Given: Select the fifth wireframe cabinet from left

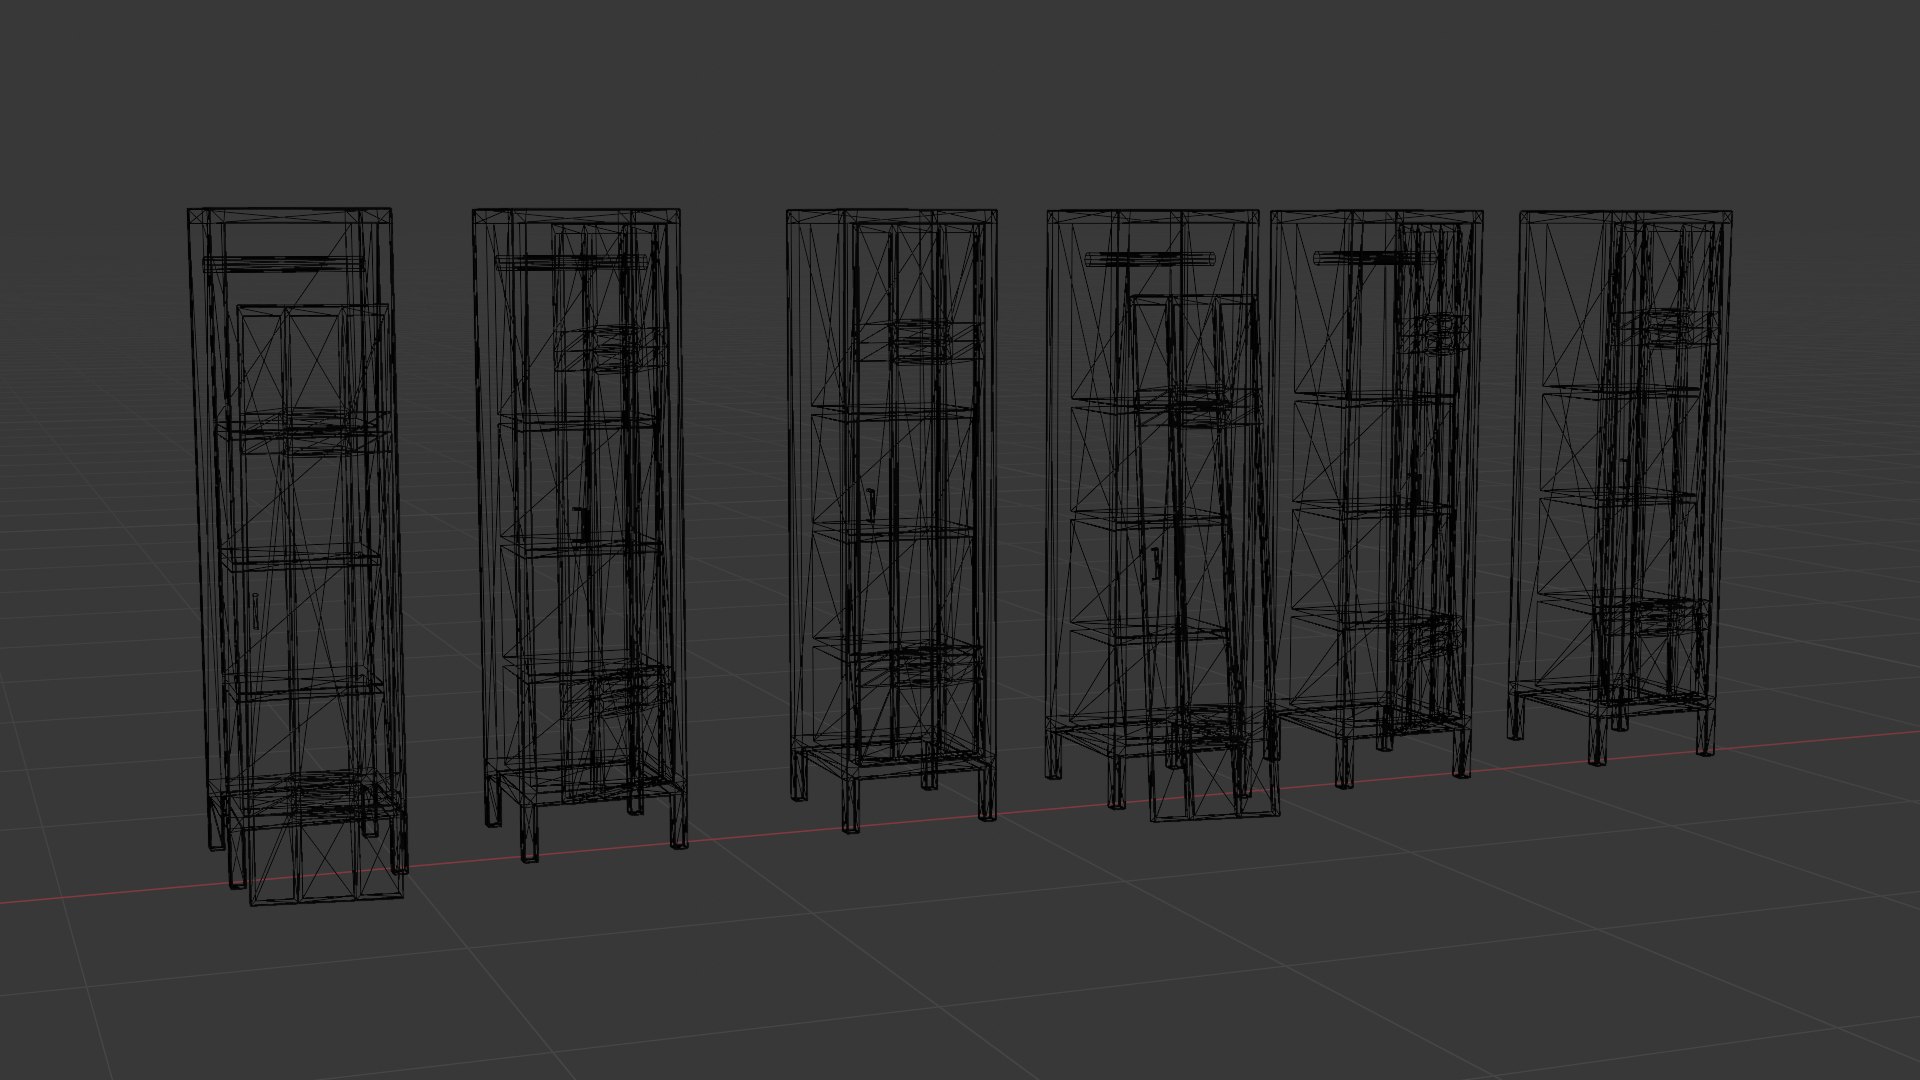Looking at the screenshot, I should pos(1377,498).
